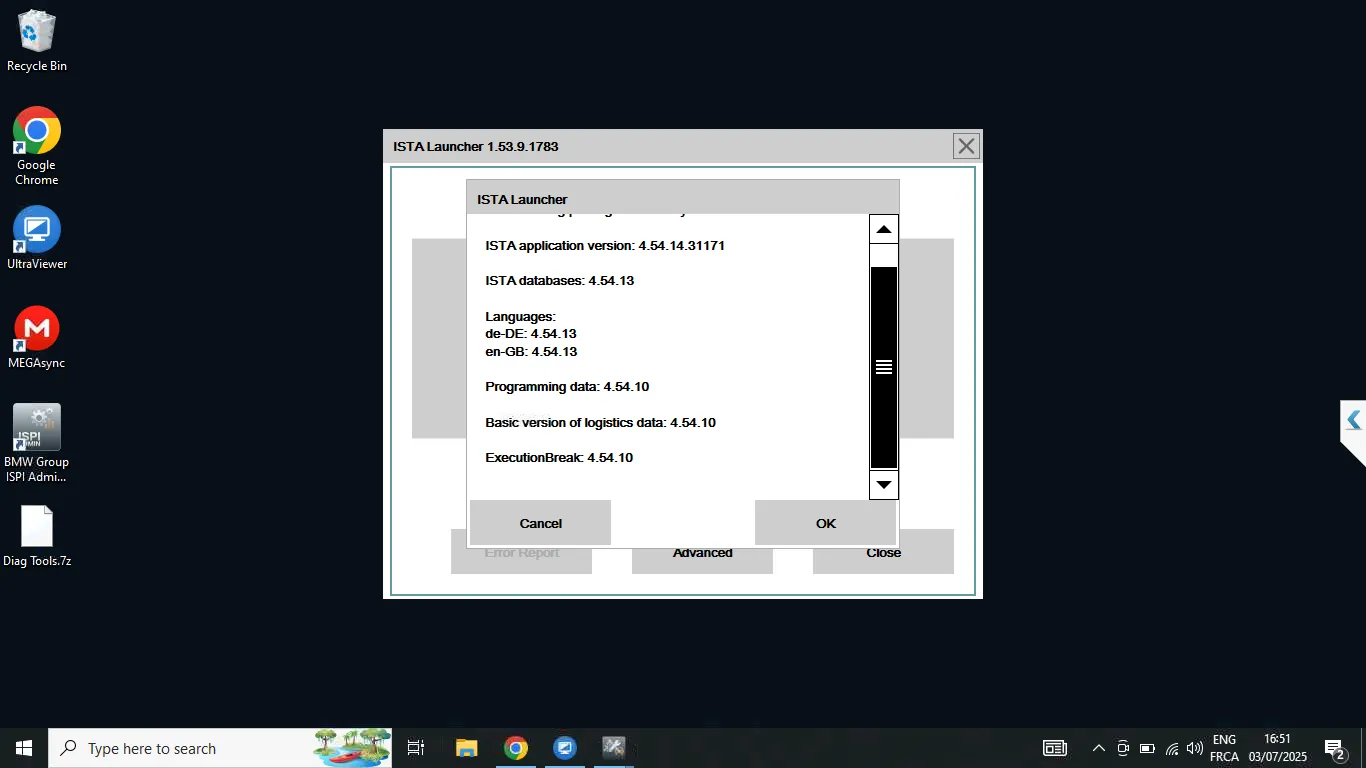Viewport: 1366px width, 768px height.
Task: Select the UltraViewer desktop shortcut
Action: click(x=37, y=238)
